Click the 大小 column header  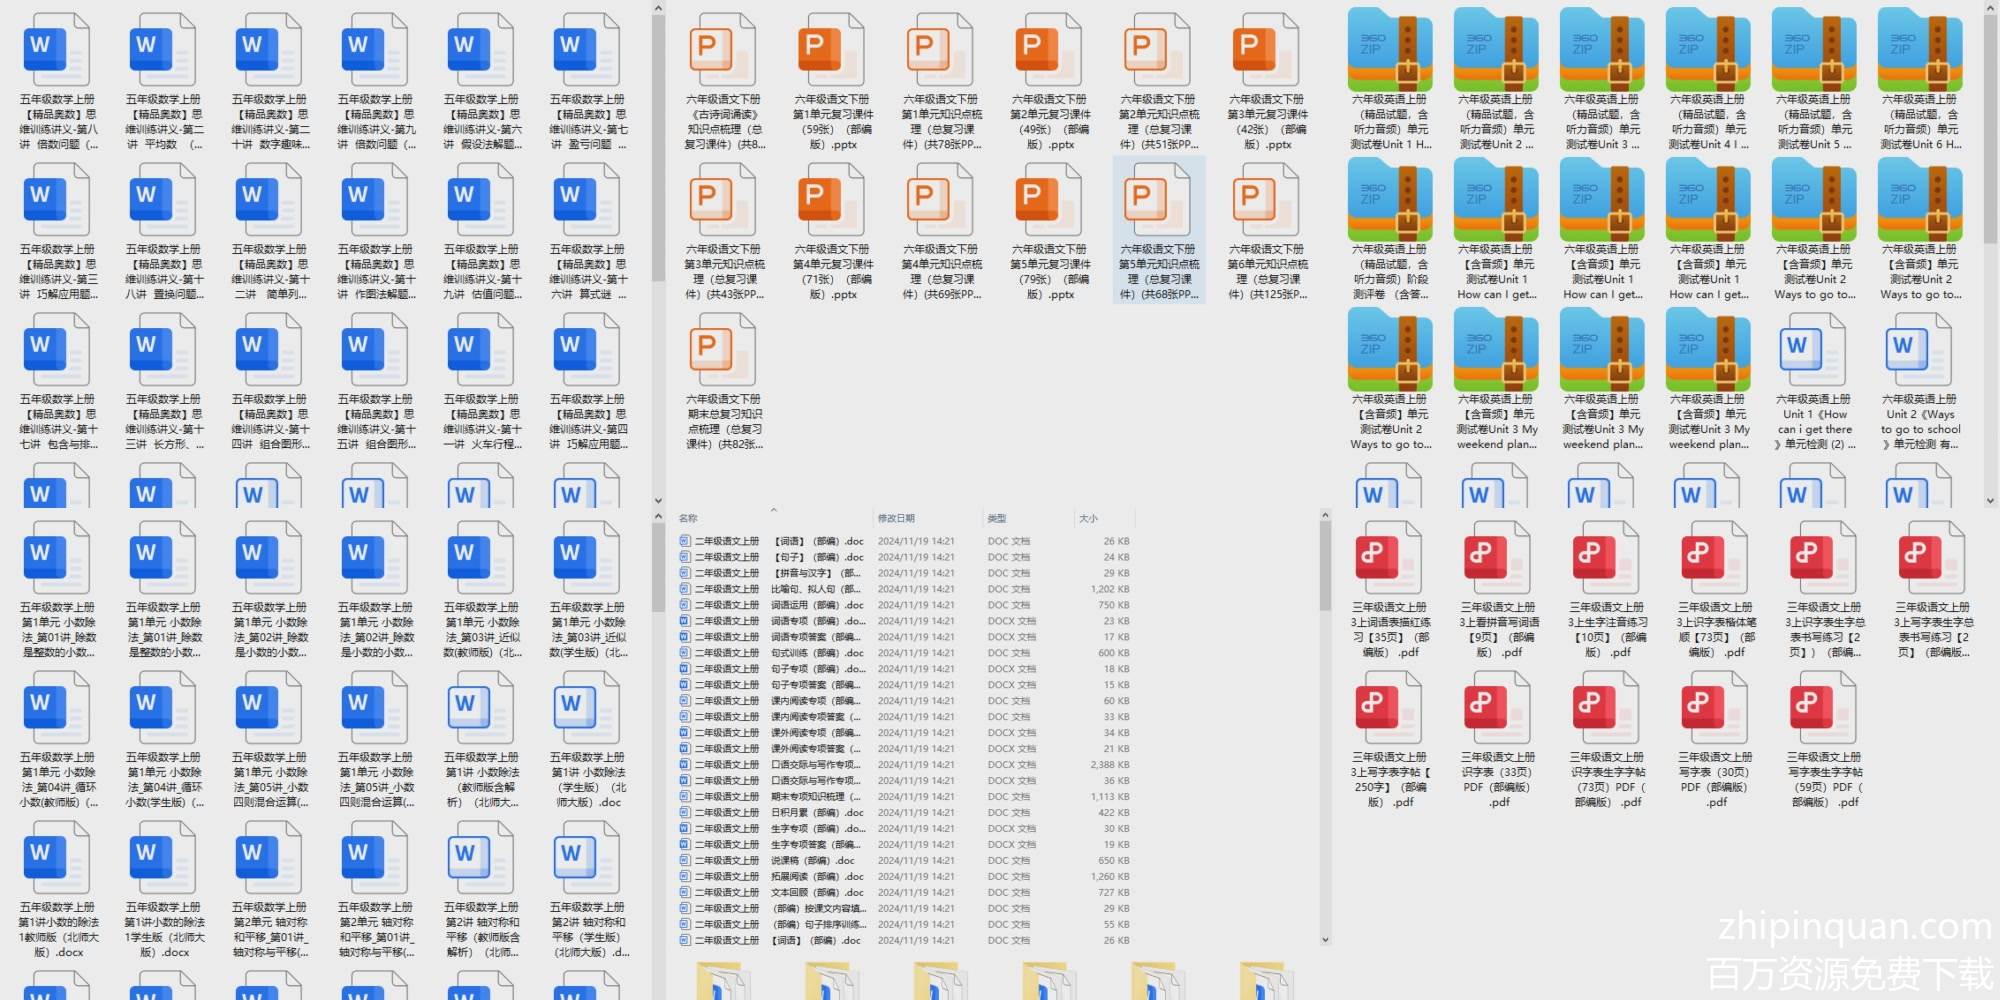click(1088, 518)
